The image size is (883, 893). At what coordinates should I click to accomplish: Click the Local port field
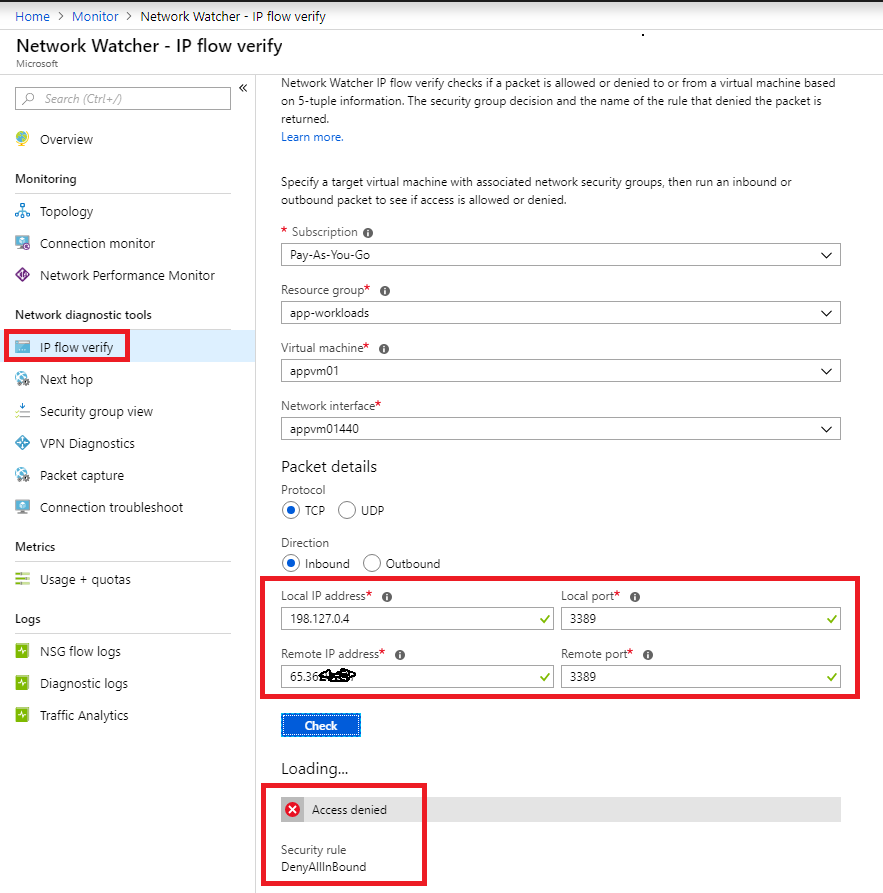click(701, 618)
